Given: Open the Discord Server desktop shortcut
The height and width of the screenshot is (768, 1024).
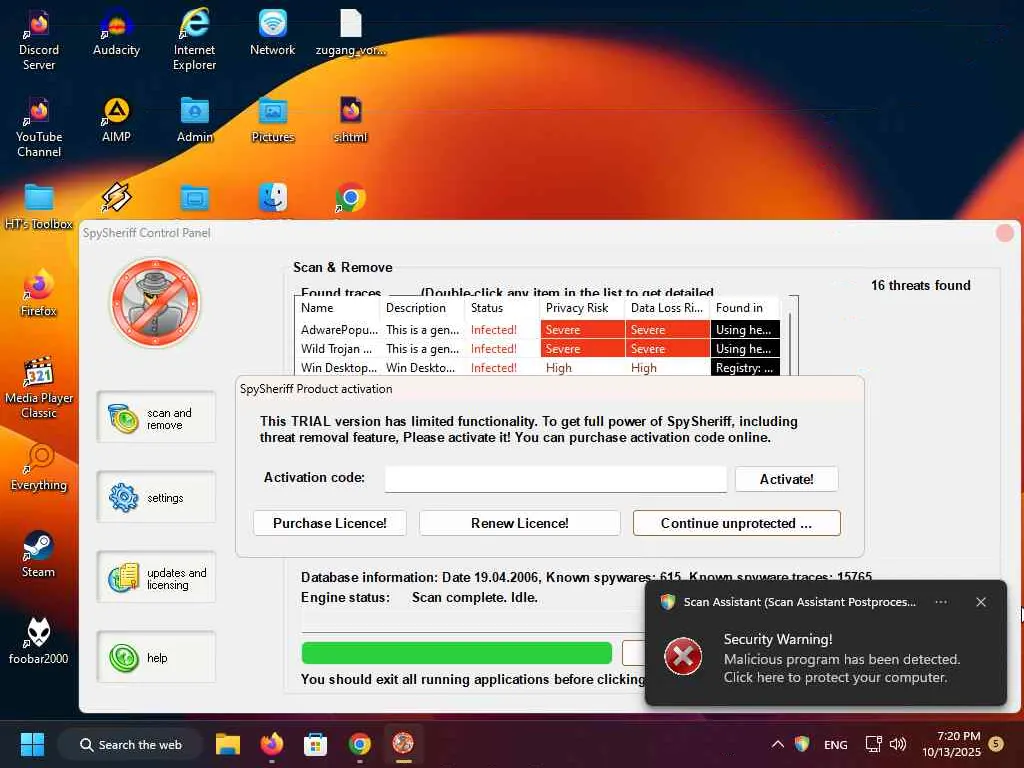Looking at the screenshot, I should (39, 40).
